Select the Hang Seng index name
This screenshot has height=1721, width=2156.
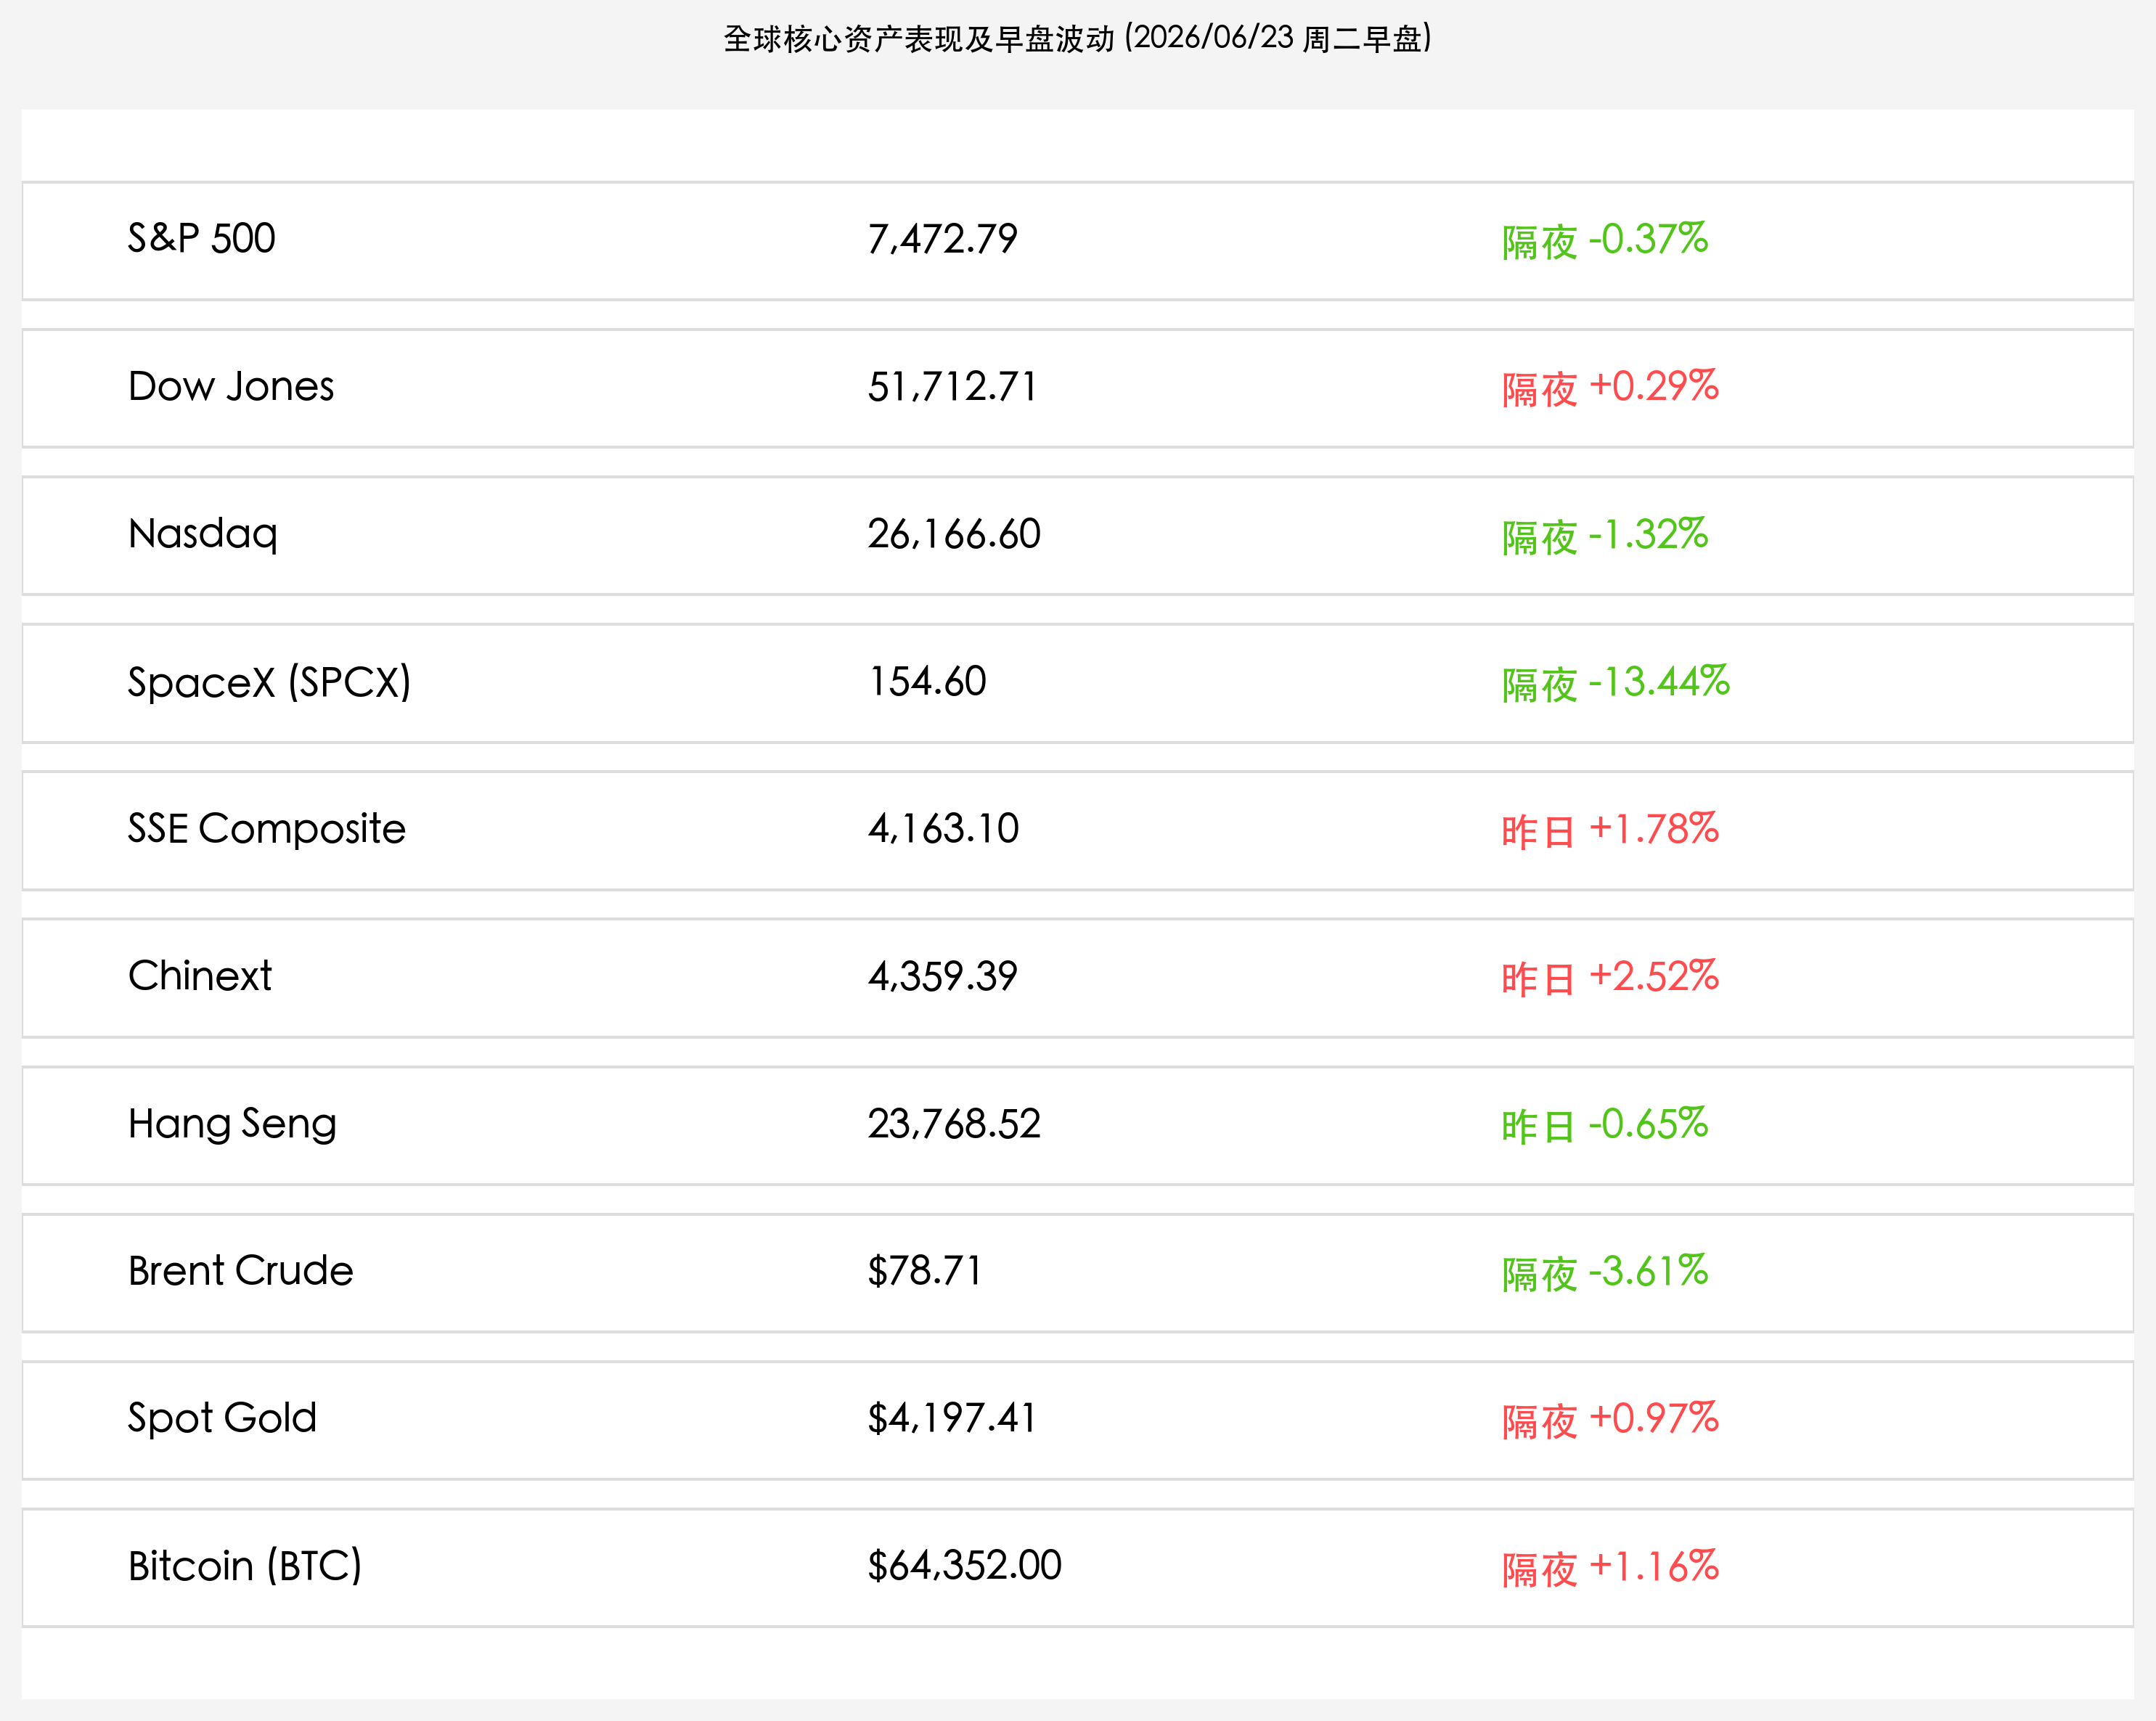232,1124
